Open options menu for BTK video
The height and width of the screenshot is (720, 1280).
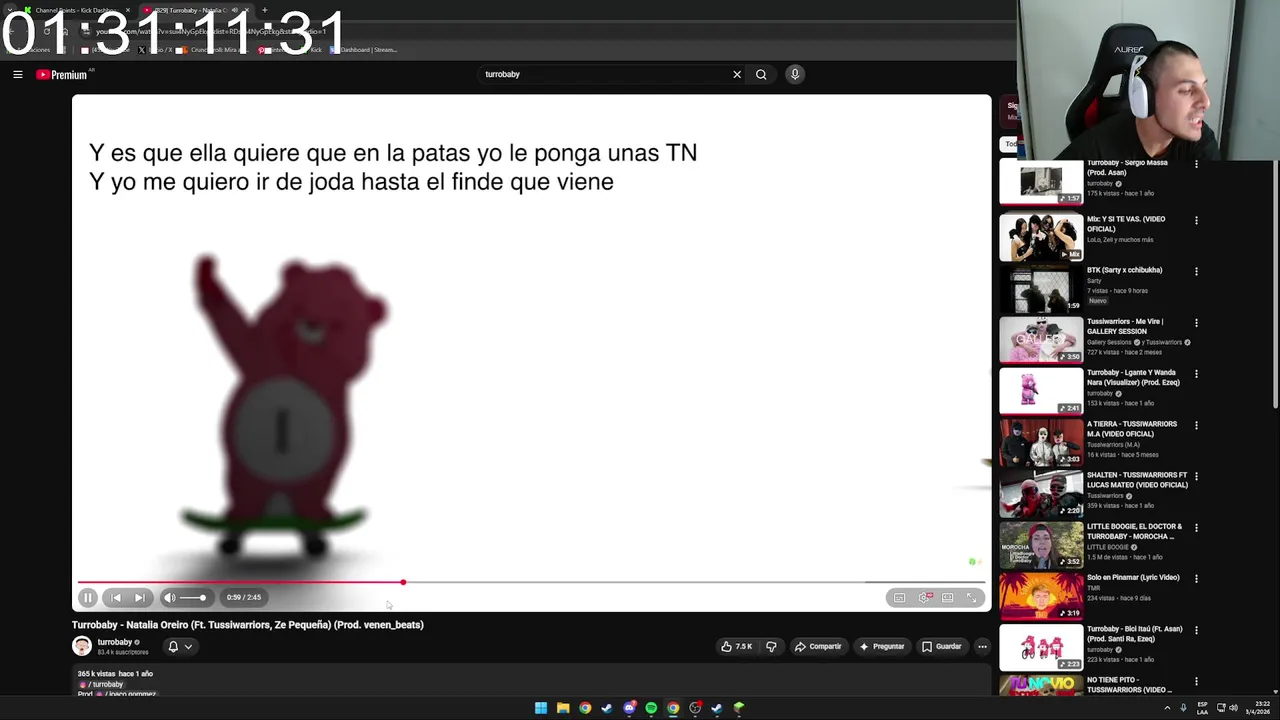(1196, 271)
